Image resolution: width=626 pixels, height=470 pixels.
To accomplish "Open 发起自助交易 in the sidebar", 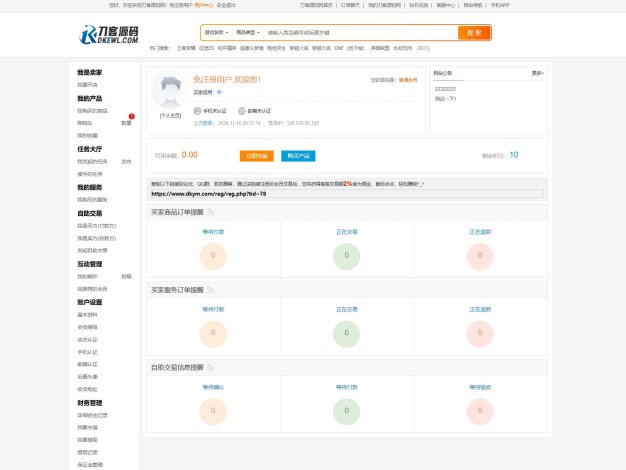I will (x=92, y=250).
